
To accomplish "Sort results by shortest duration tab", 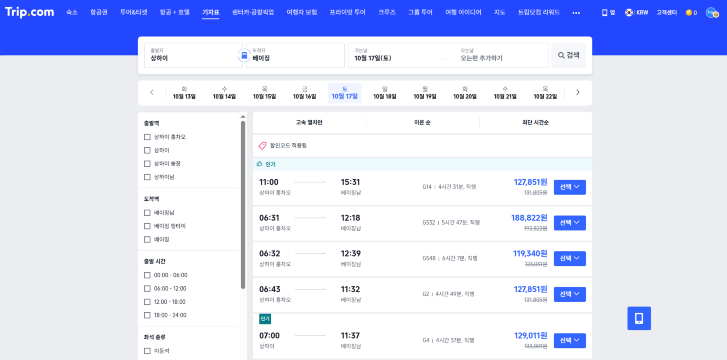I will [536, 122].
